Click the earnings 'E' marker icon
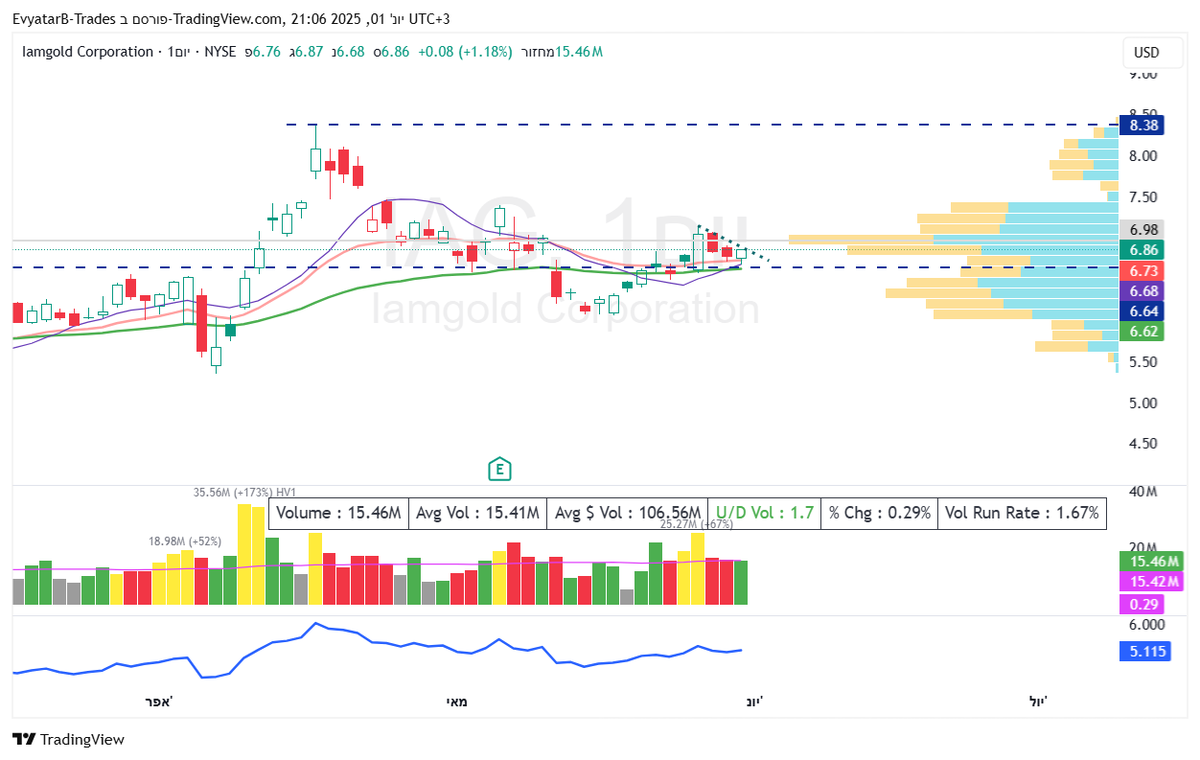This screenshot has height=760, width=1200. (x=498, y=469)
